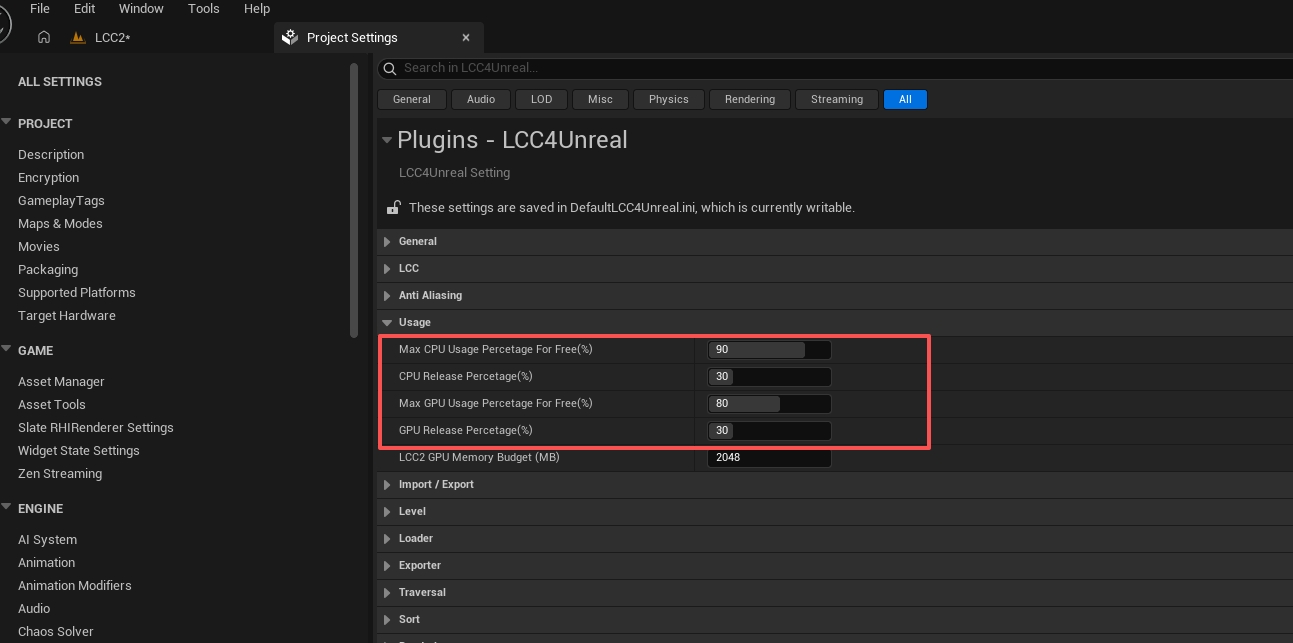Expand the Loader section
Viewport: 1293px width, 643px height.
[x=387, y=538]
